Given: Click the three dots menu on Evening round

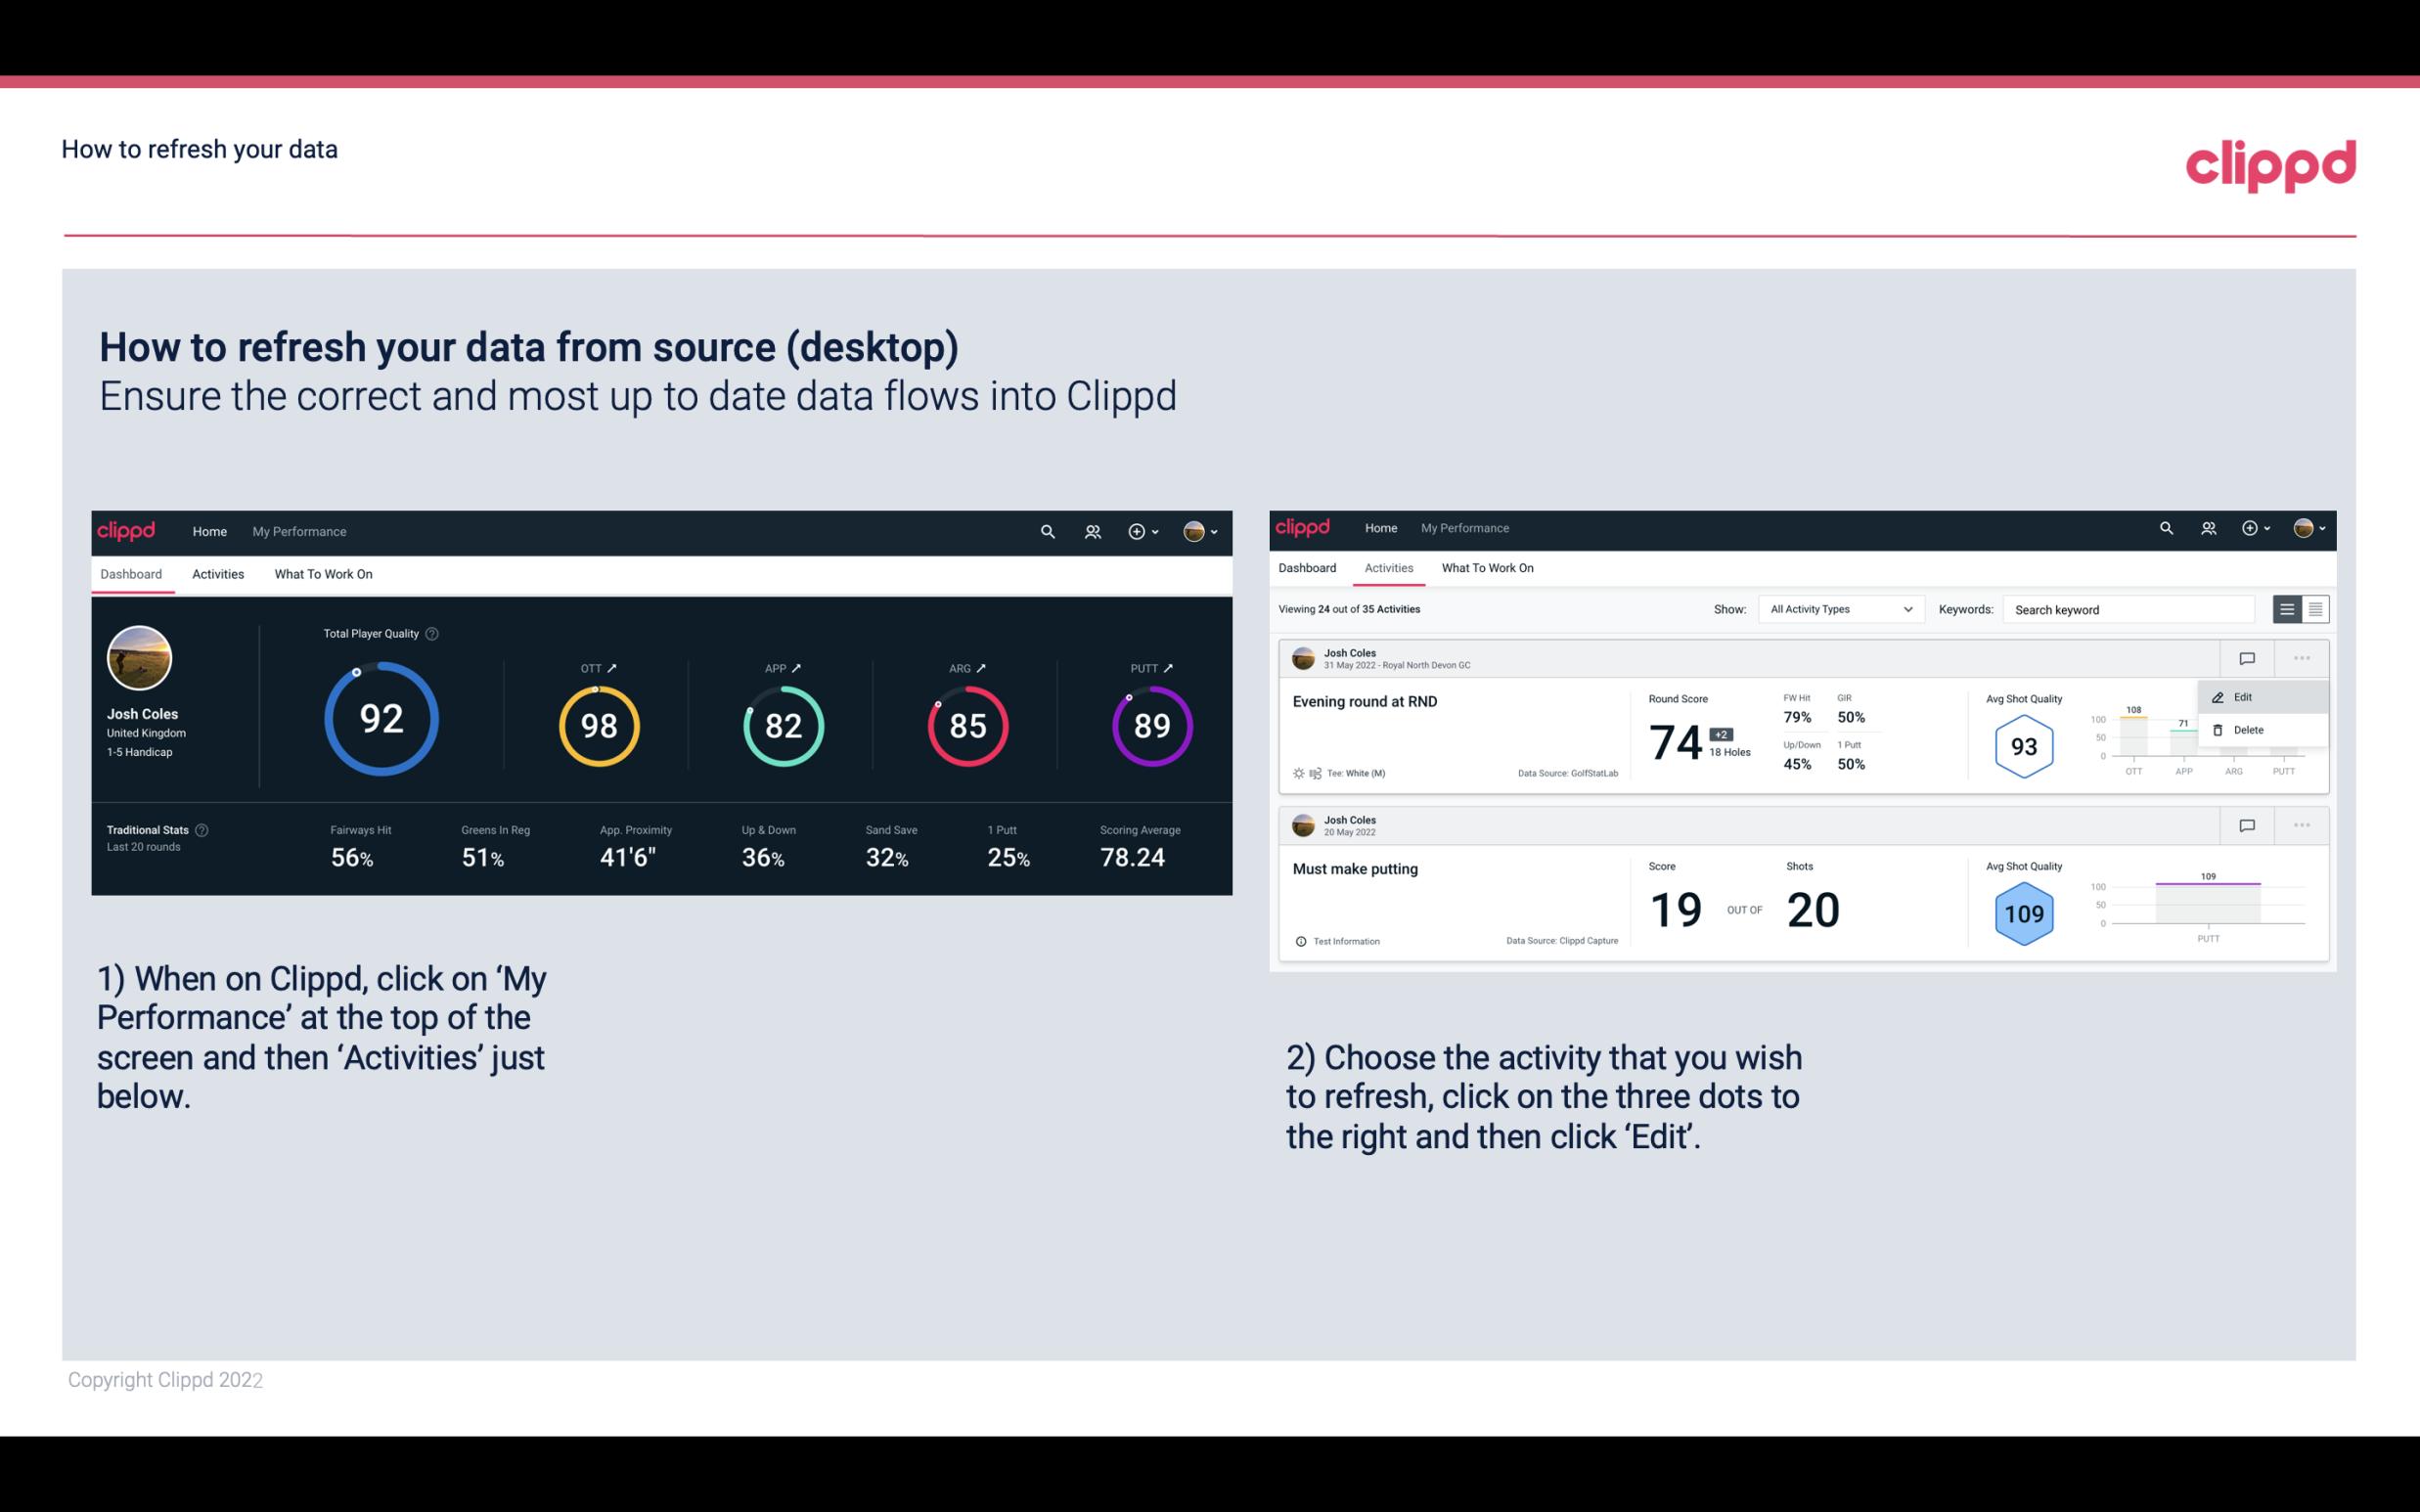Looking at the screenshot, I should click(x=2300, y=656).
